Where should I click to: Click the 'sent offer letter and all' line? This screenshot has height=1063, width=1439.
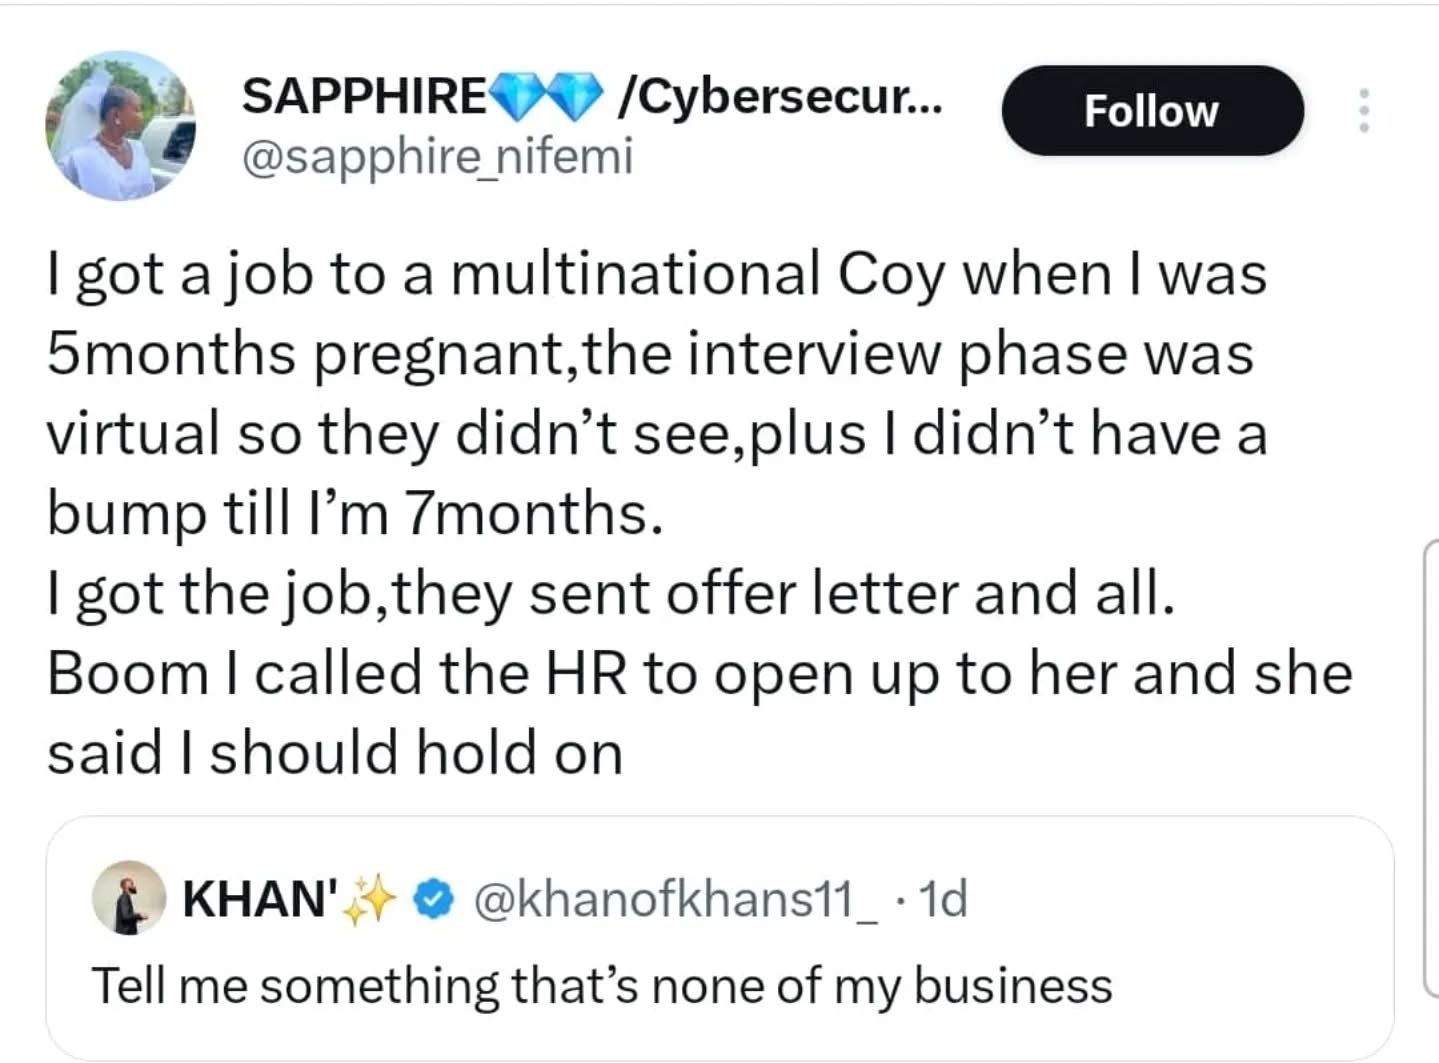tap(610, 593)
